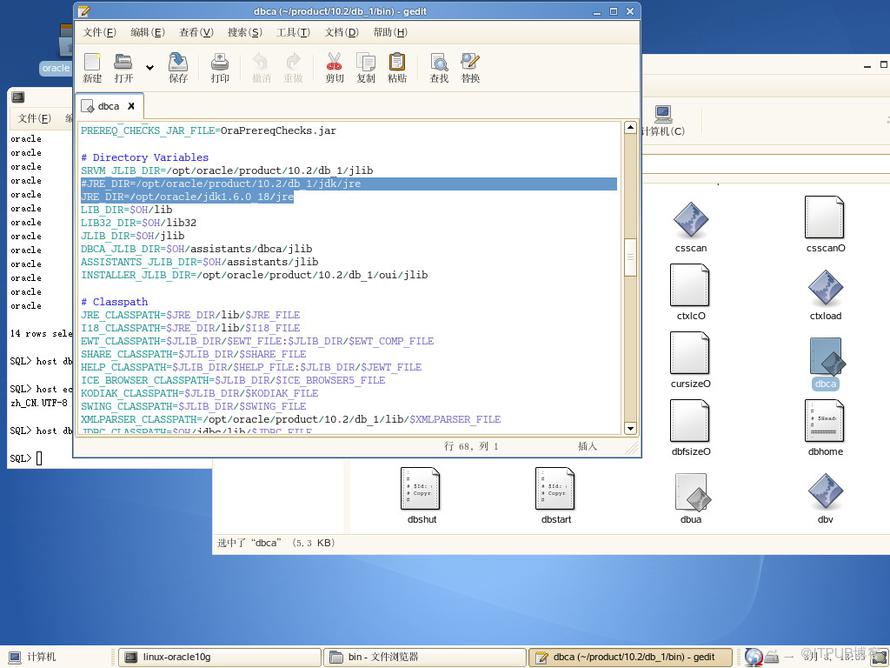Viewport: 890px width, 668px height.
Task: Click the INSTALLER_JLIB_DIR line
Action: 254,275
